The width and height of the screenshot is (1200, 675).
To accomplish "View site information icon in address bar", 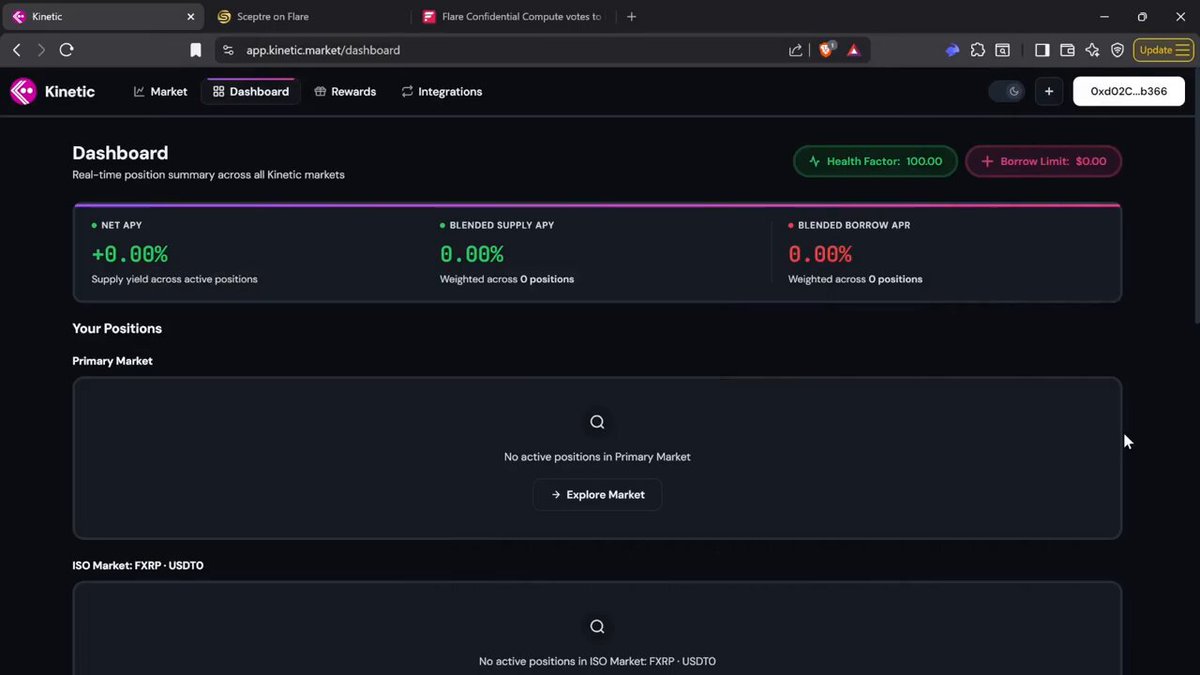I will [228, 50].
